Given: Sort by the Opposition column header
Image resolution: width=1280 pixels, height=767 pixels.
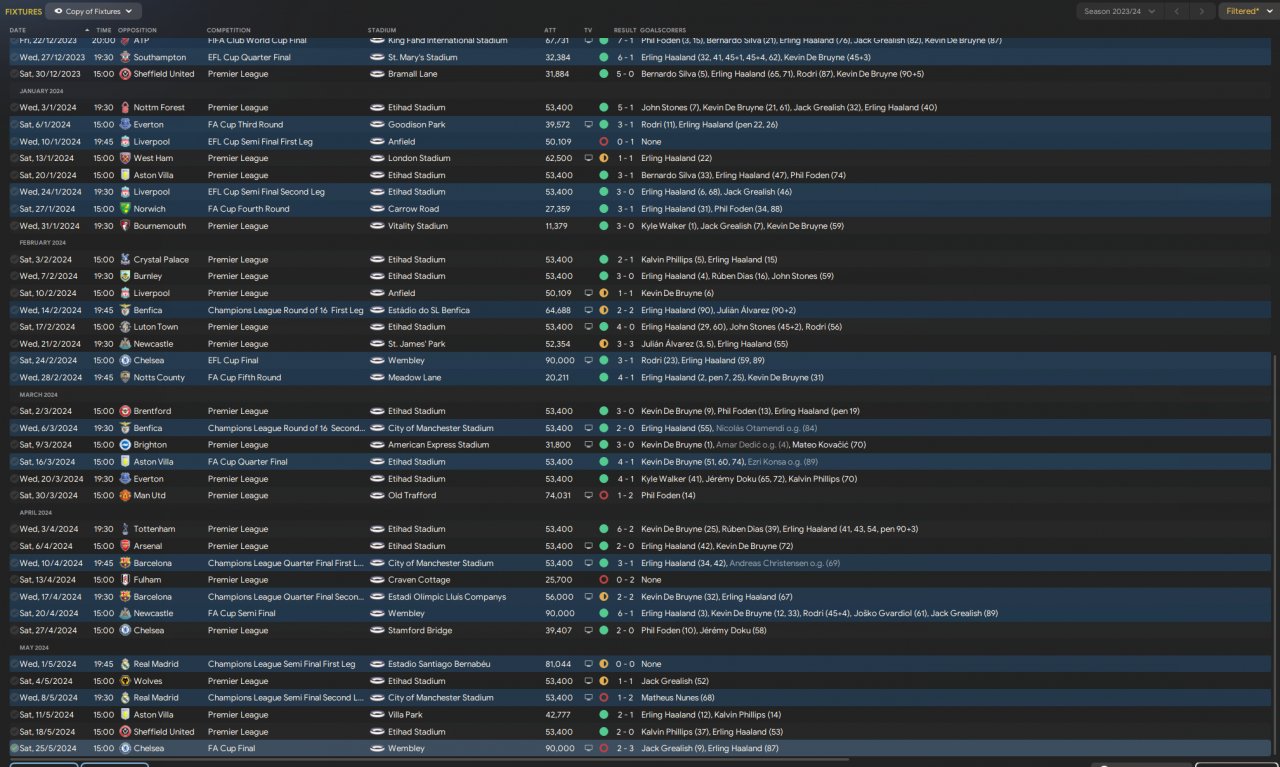Looking at the screenshot, I should pyautogui.click(x=137, y=31).
